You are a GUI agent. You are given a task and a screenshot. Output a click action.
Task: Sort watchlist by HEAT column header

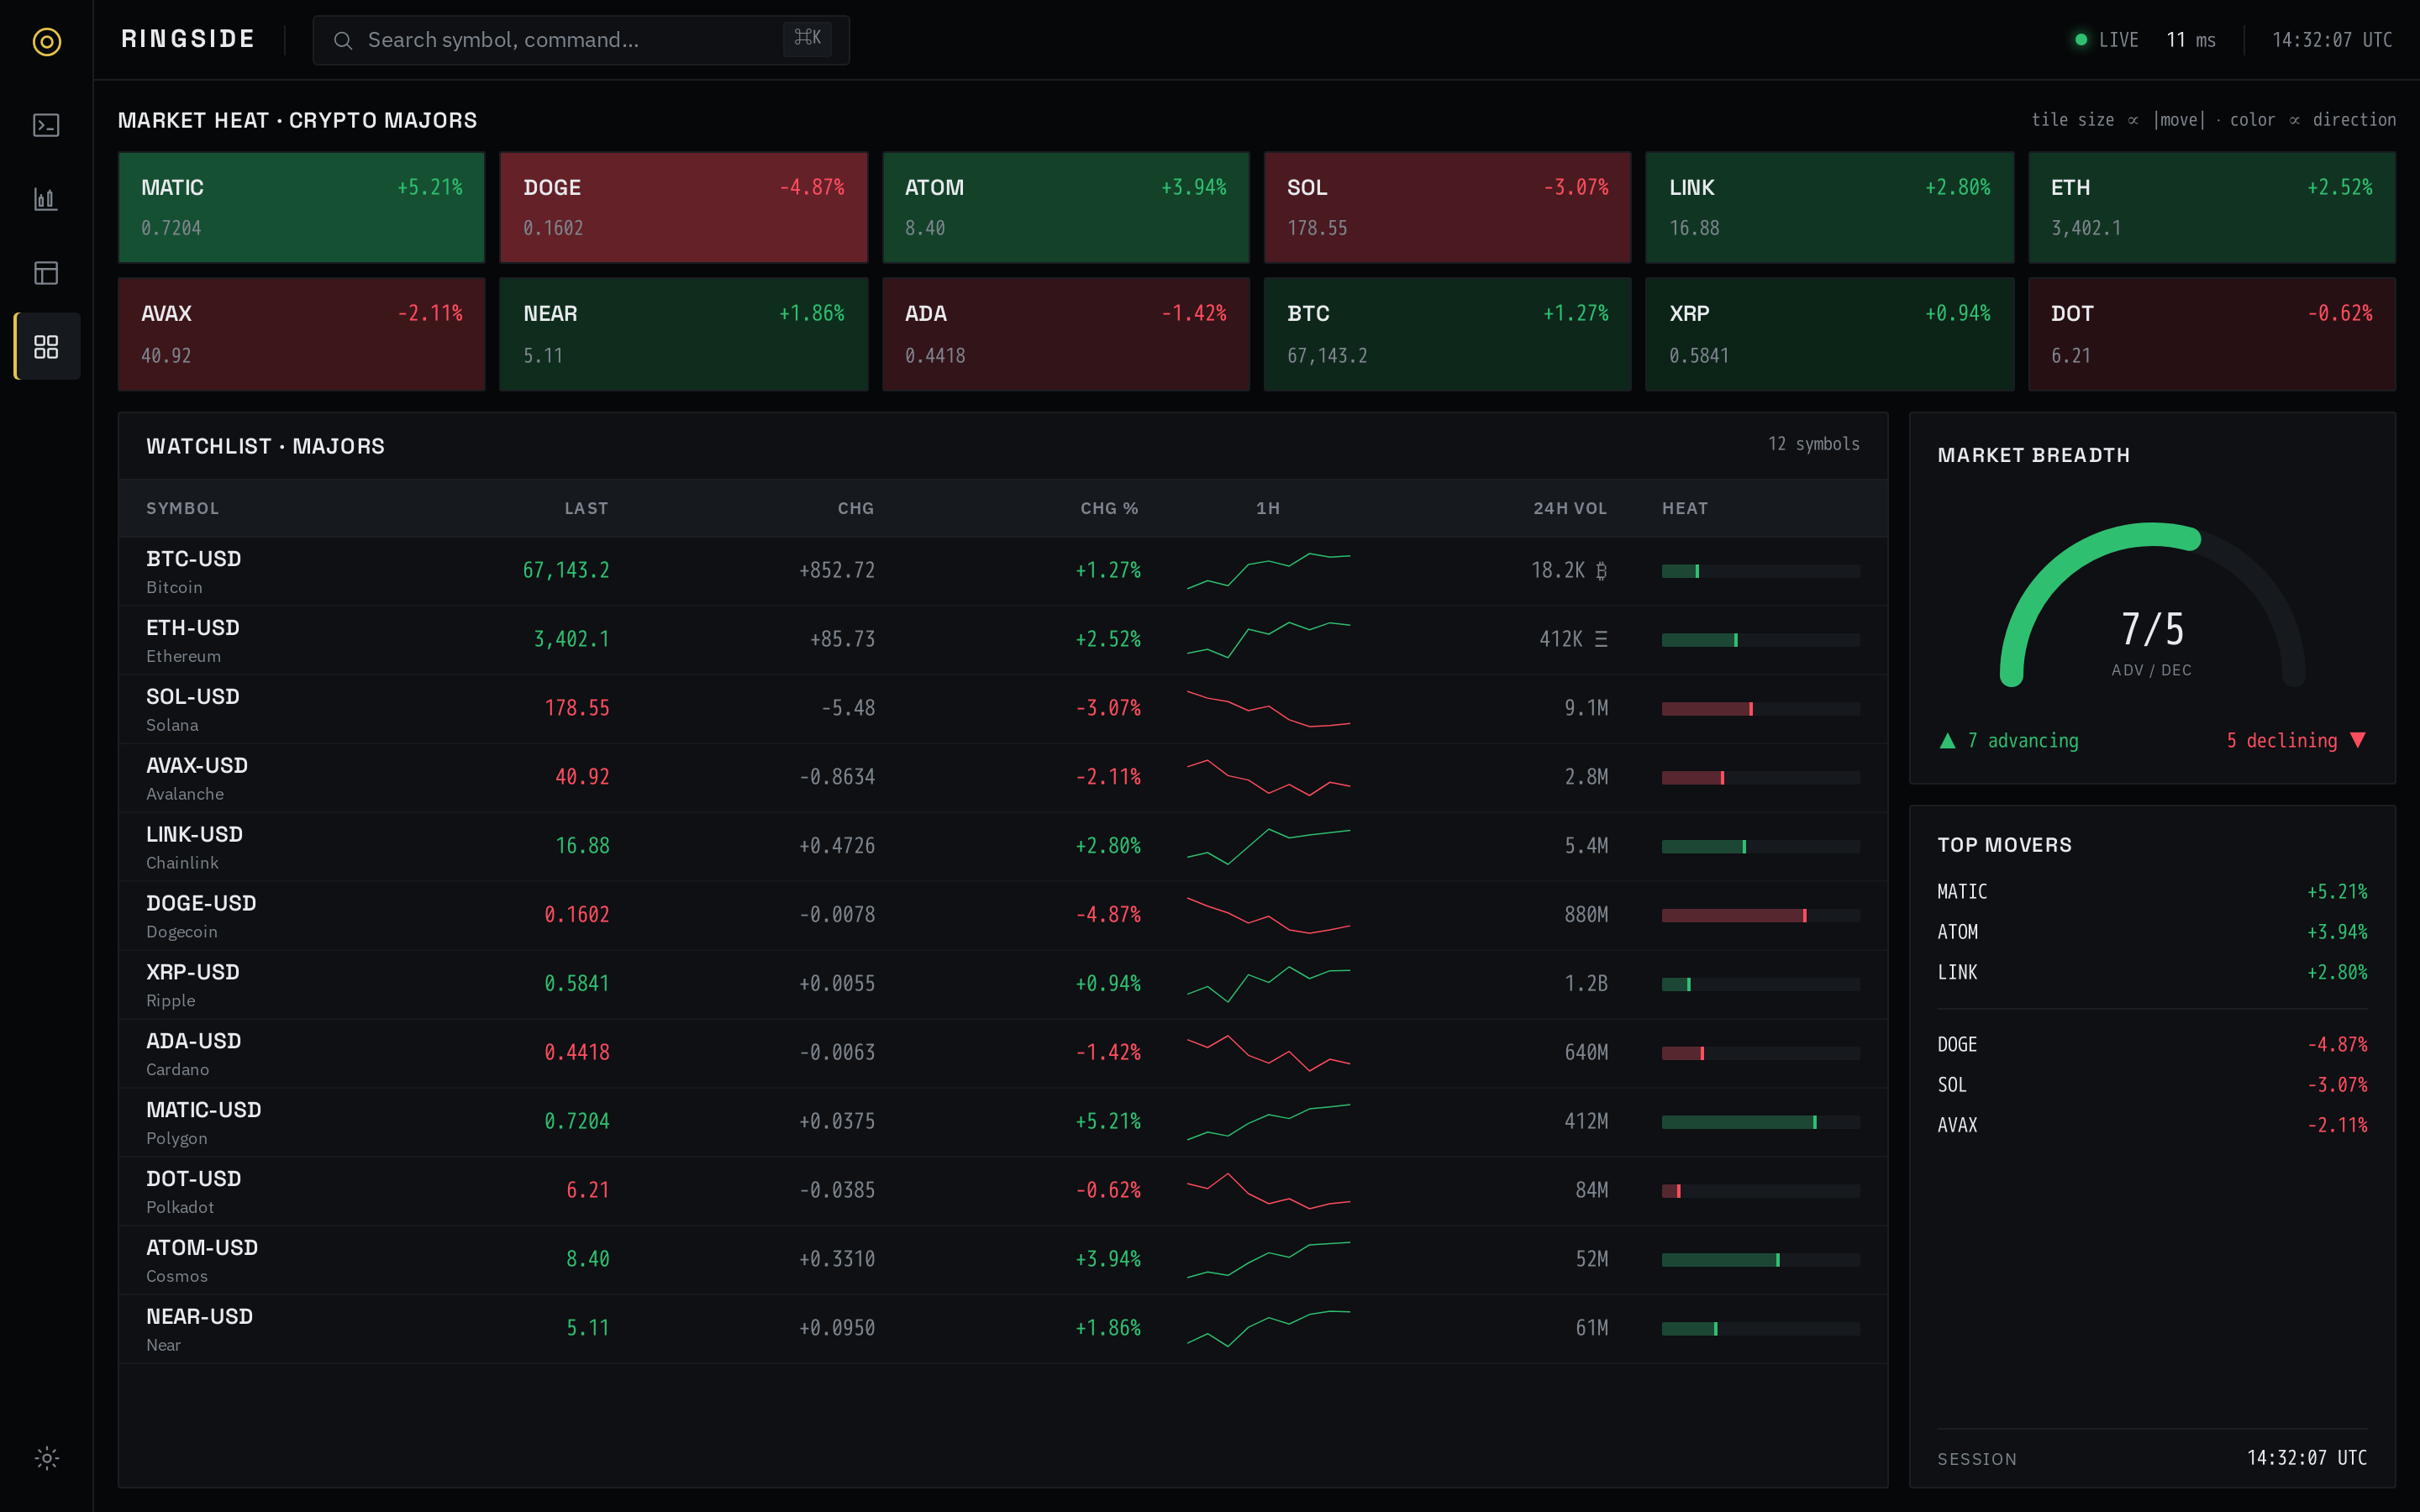(1685, 508)
